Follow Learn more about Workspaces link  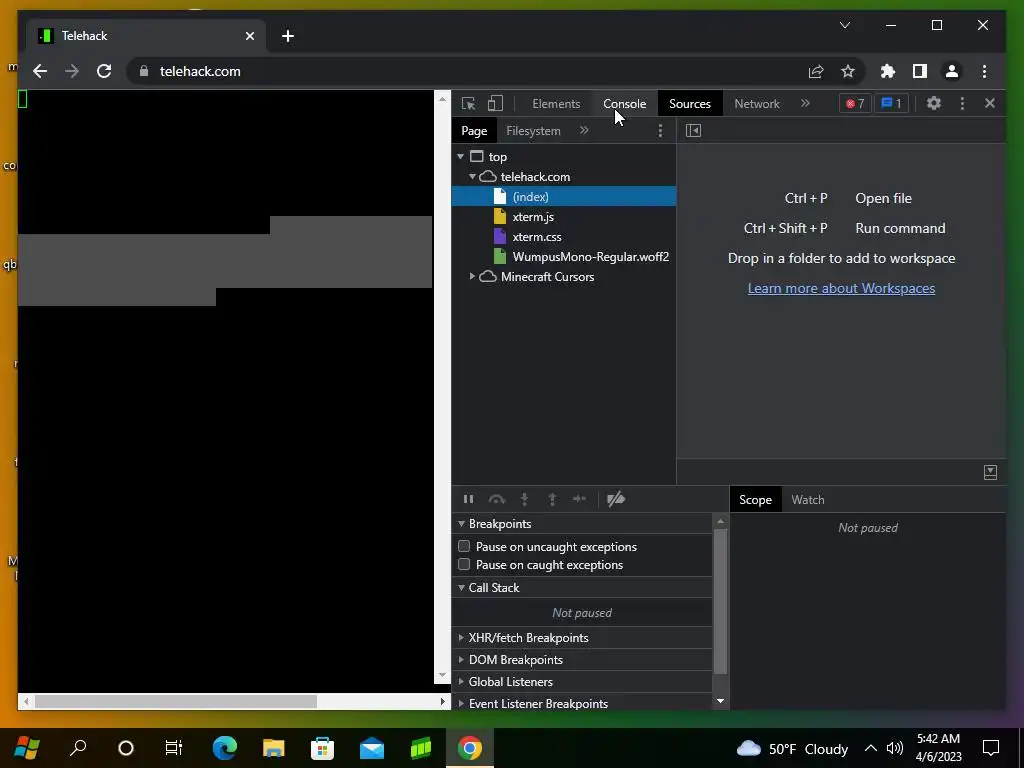click(x=841, y=288)
